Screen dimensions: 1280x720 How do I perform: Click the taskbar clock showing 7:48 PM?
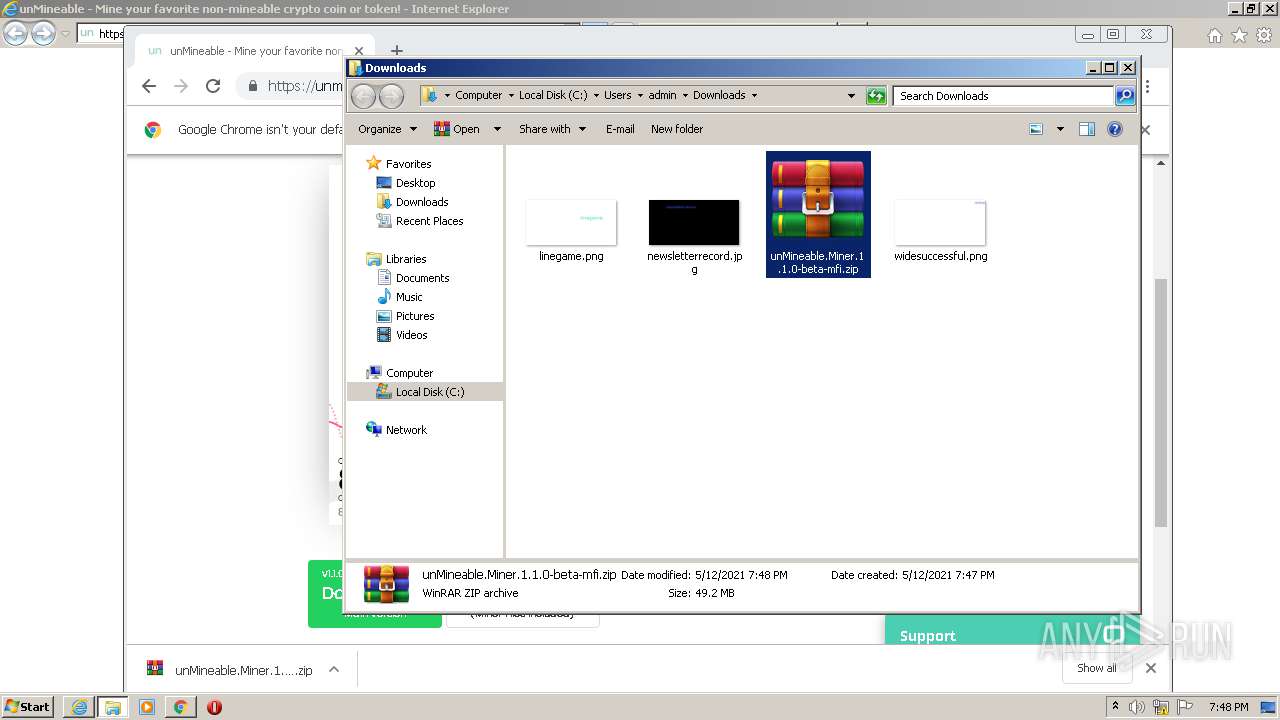click(x=1228, y=707)
